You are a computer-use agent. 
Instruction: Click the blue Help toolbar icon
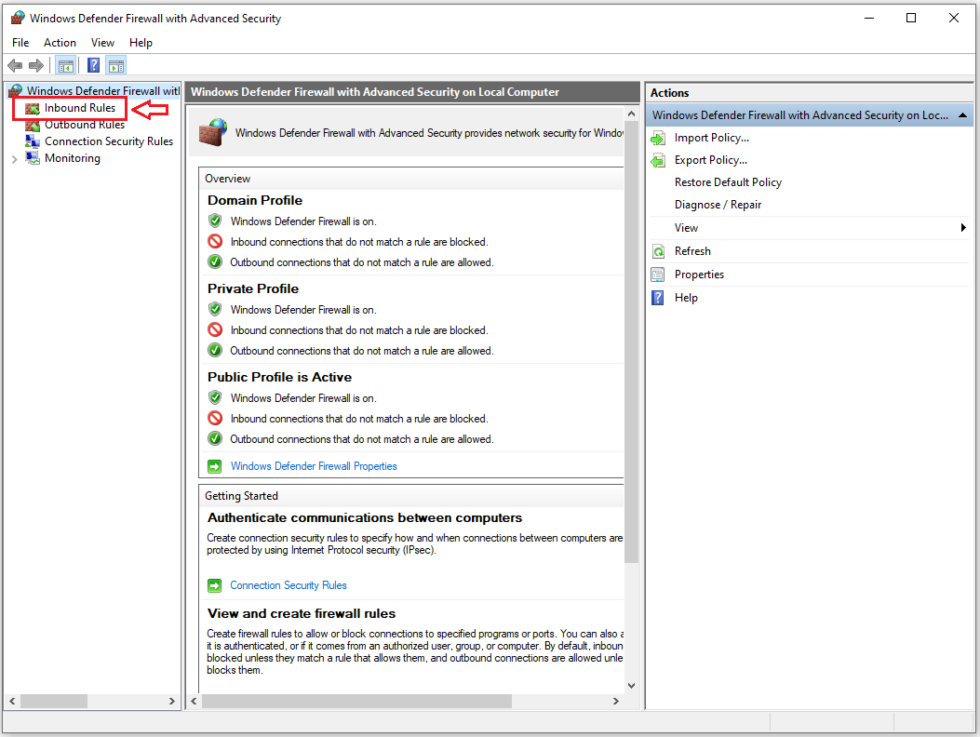click(x=93, y=66)
